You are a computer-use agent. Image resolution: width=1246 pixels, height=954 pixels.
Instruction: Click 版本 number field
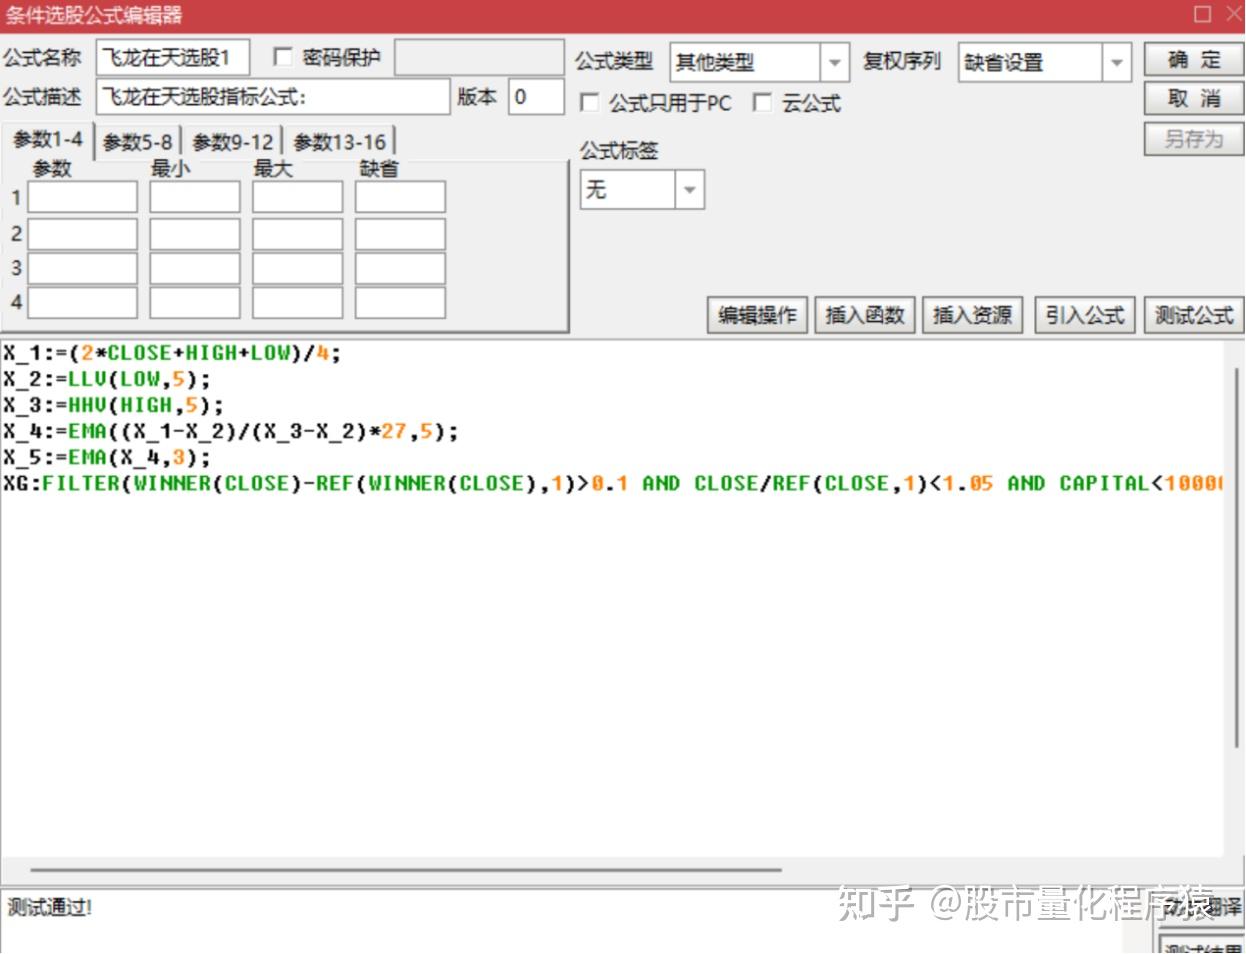(x=536, y=97)
